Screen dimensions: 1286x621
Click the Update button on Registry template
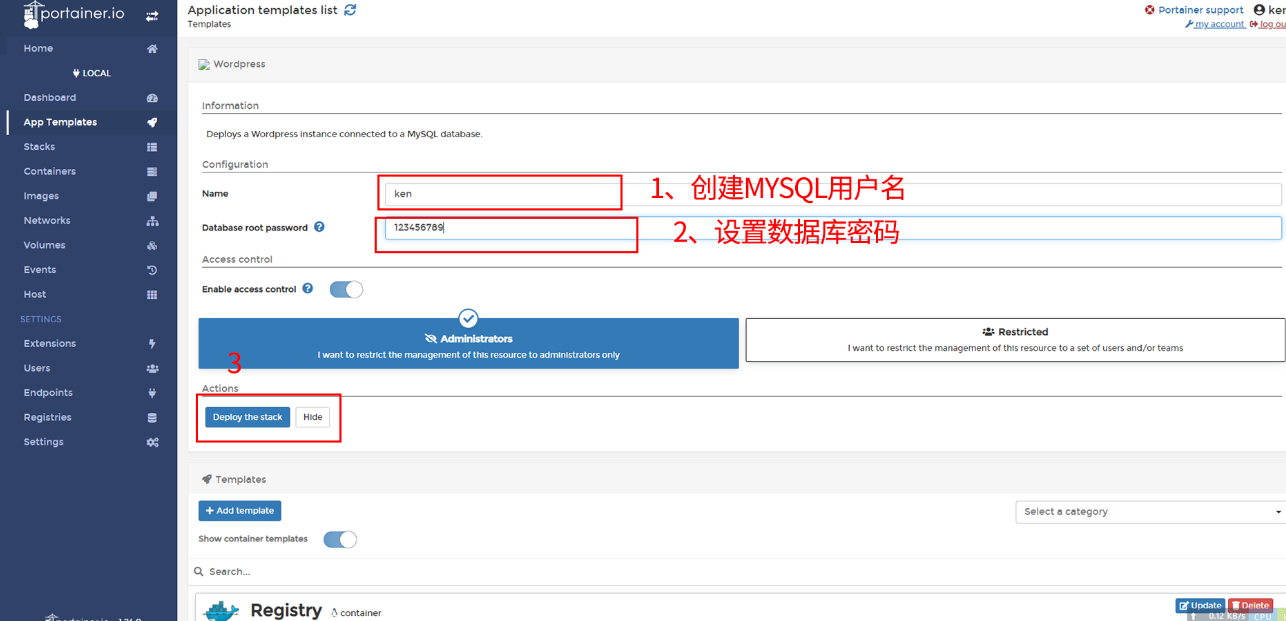tap(1200, 606)
